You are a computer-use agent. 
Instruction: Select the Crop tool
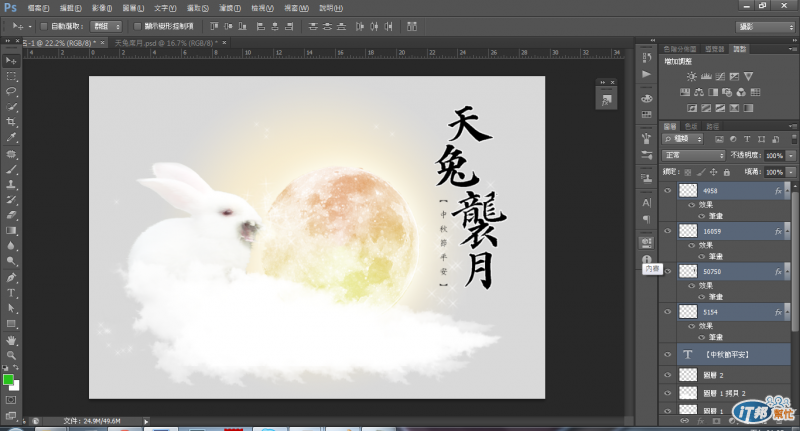(x=11, y=122)
